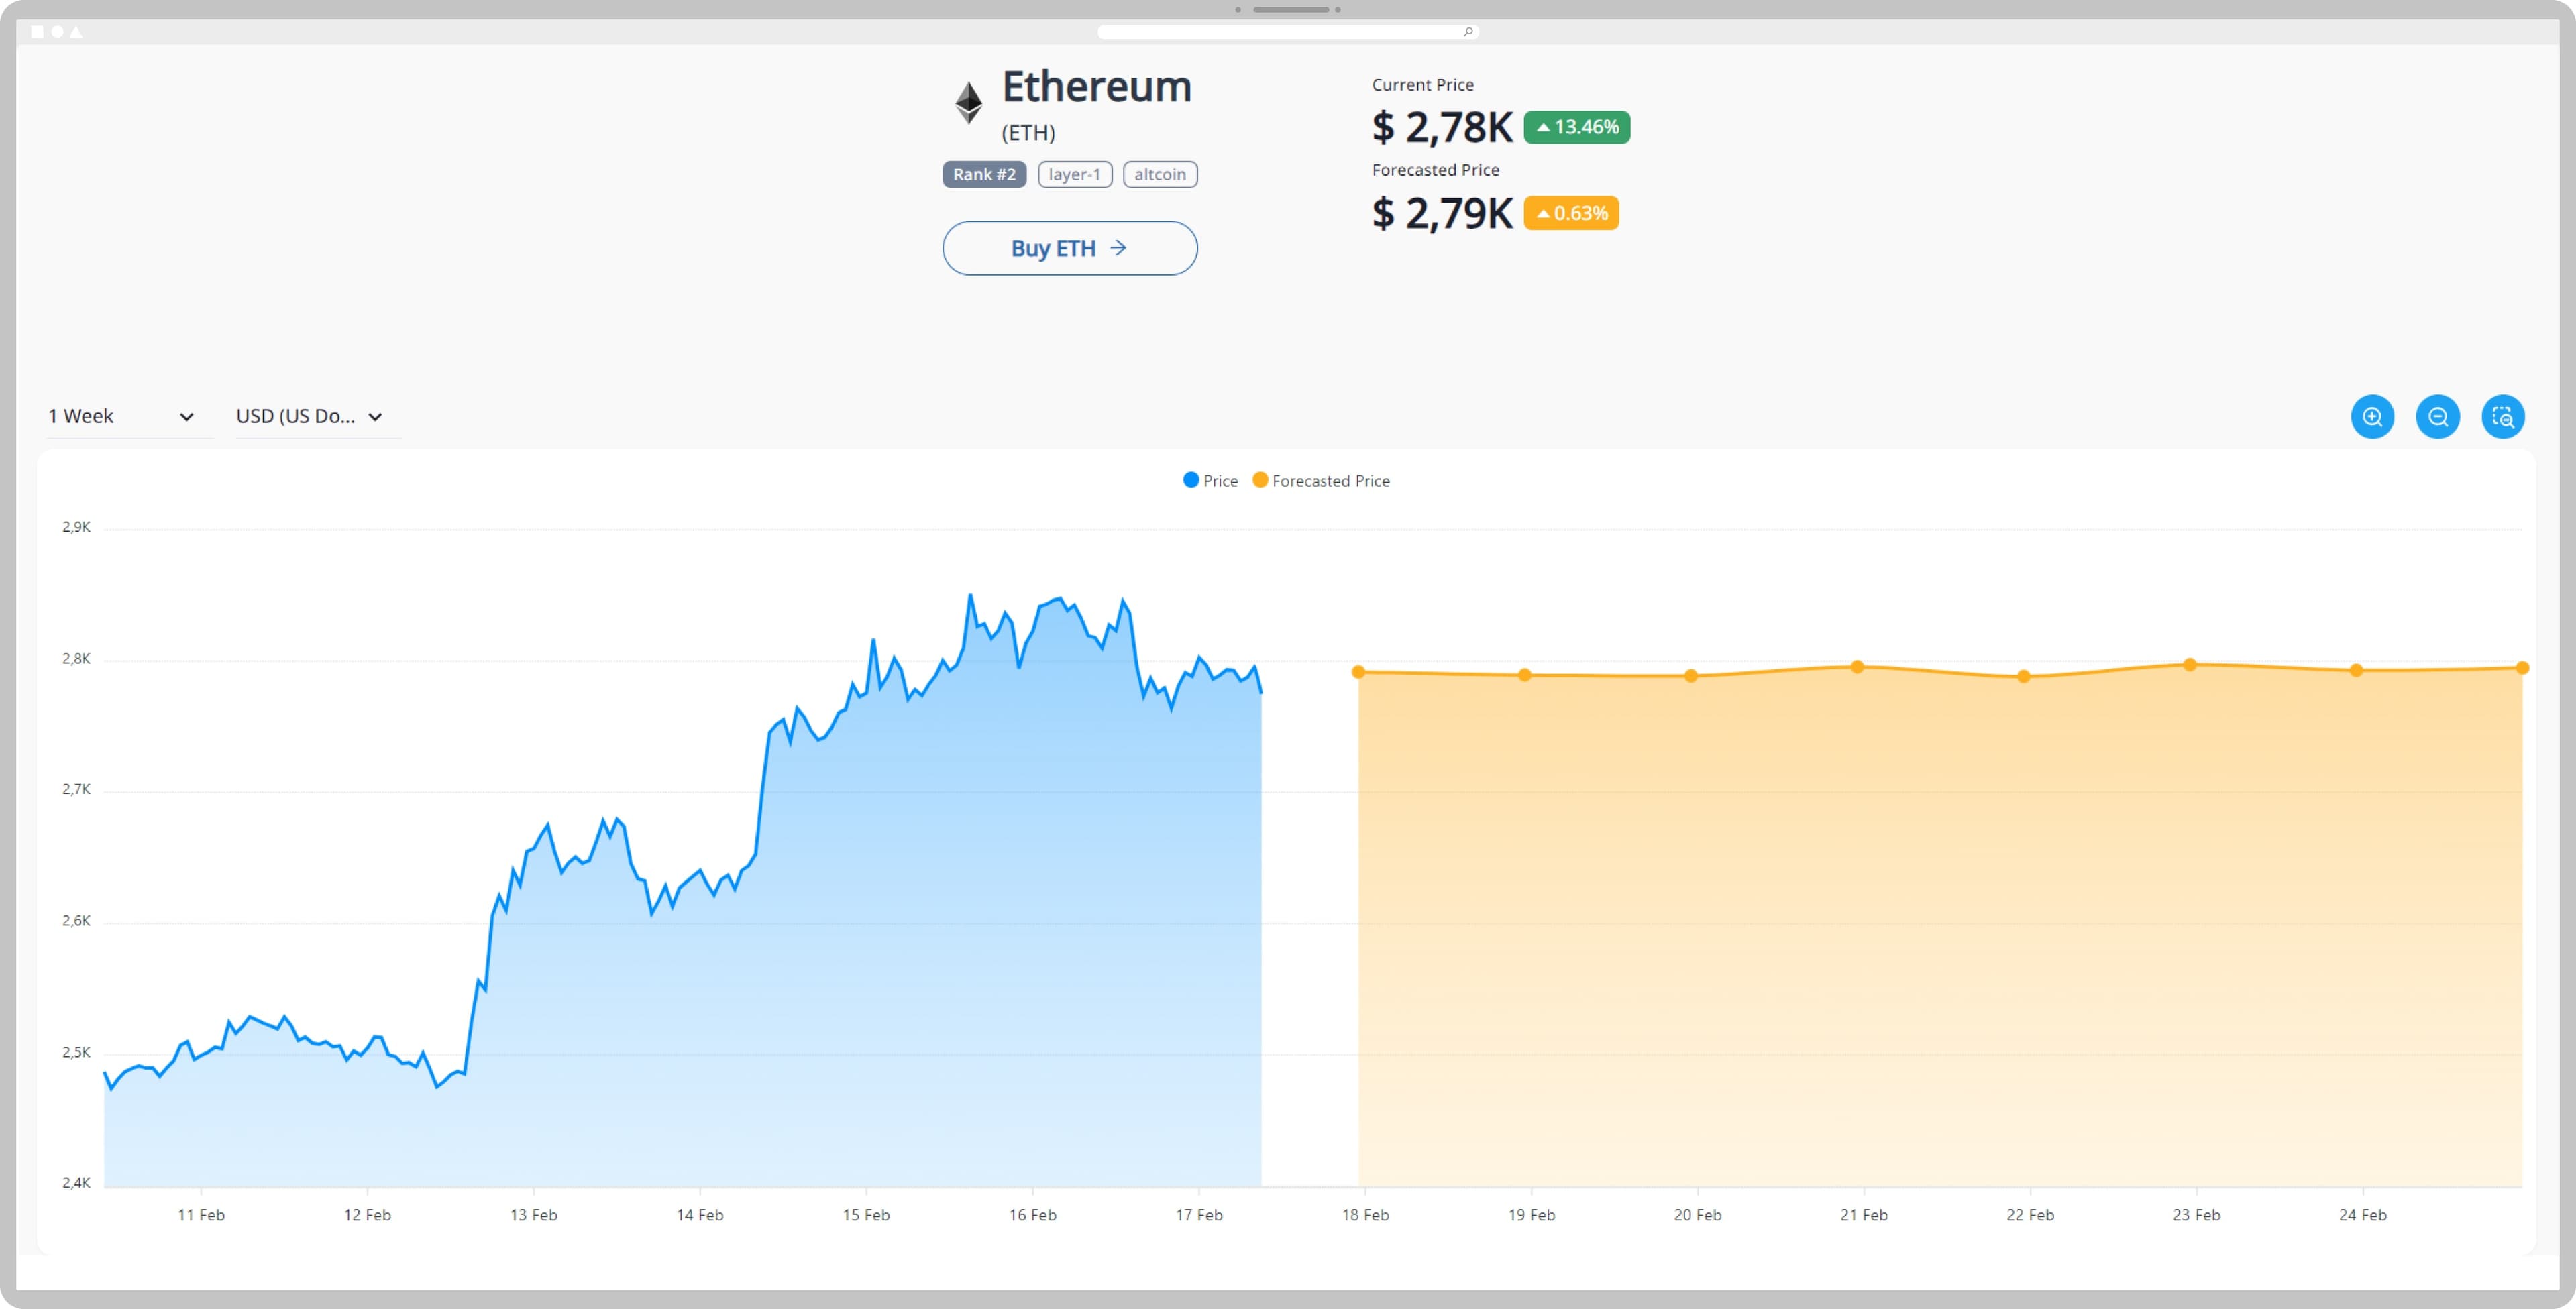This screenshot has width=2576, height=1309.
Task: Click the (ETH) ticker symbol text
Action: tap(1028, 133)
